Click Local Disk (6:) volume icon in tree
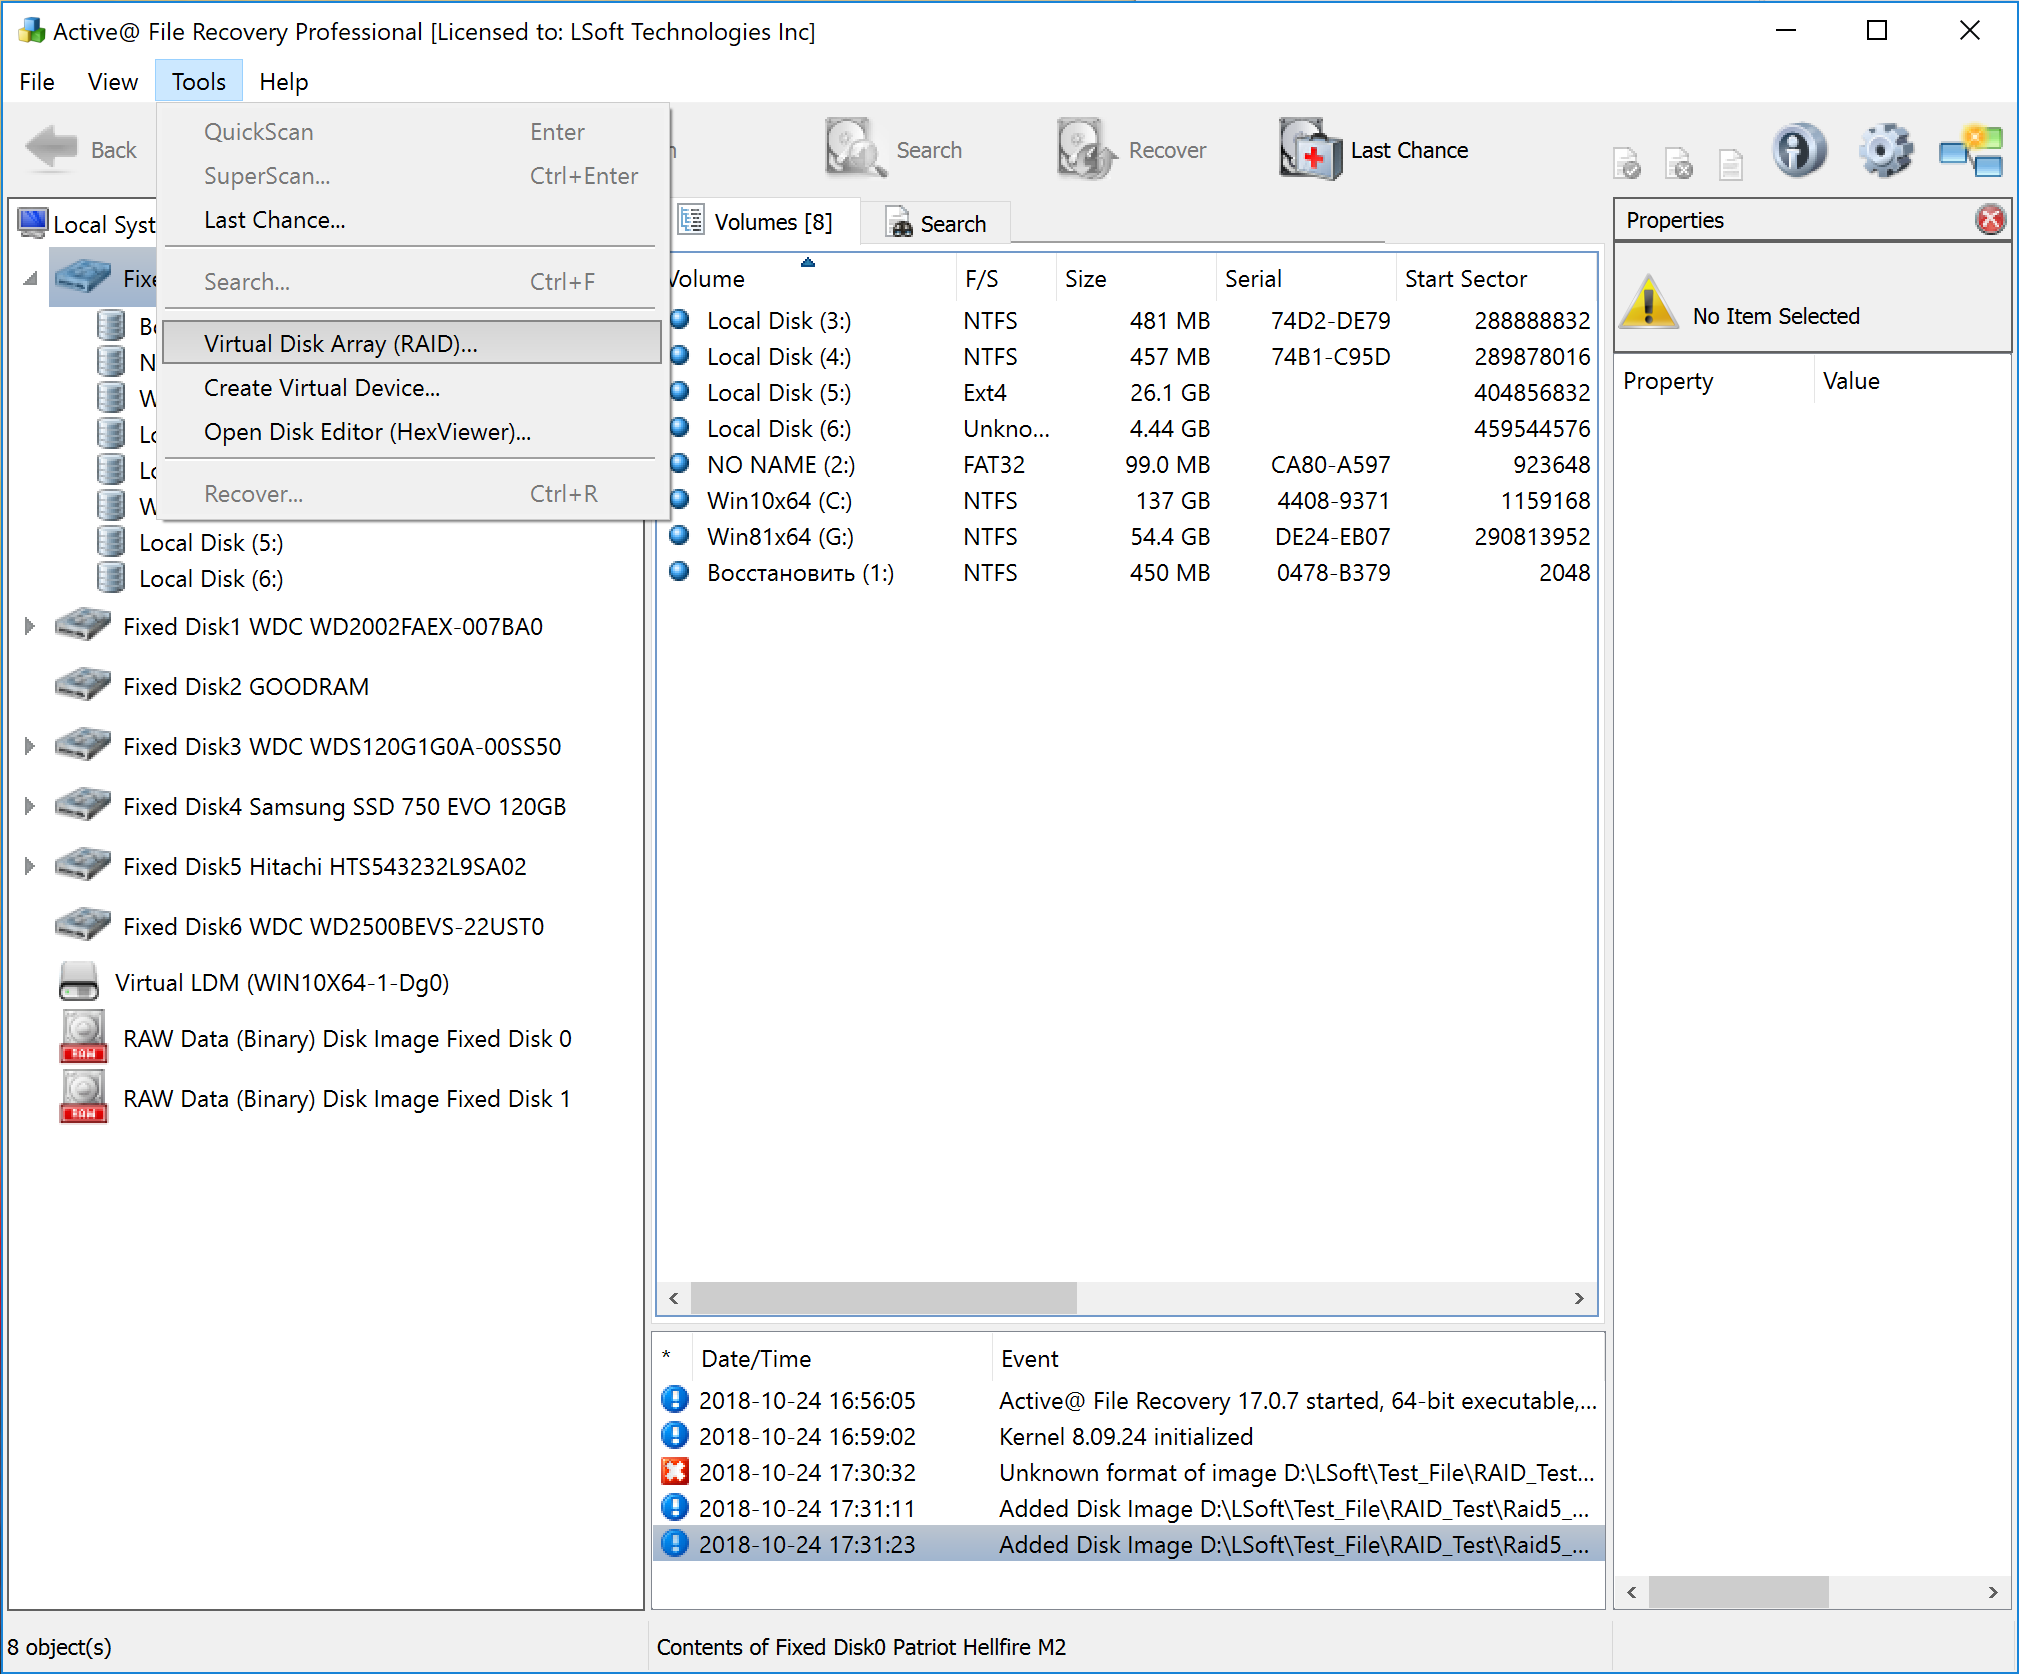This screenshot has width=2019, height=1674. coord(111,578)
